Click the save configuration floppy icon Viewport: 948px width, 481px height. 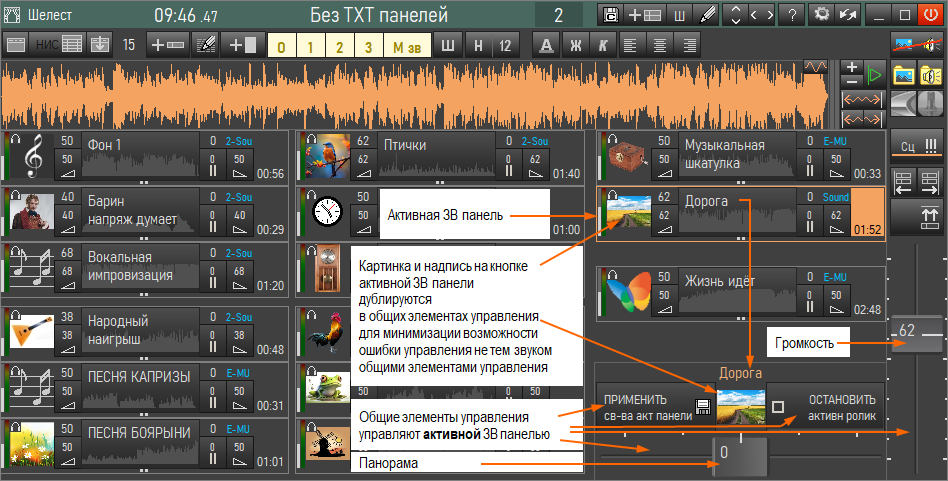click(x=611, y=15)
